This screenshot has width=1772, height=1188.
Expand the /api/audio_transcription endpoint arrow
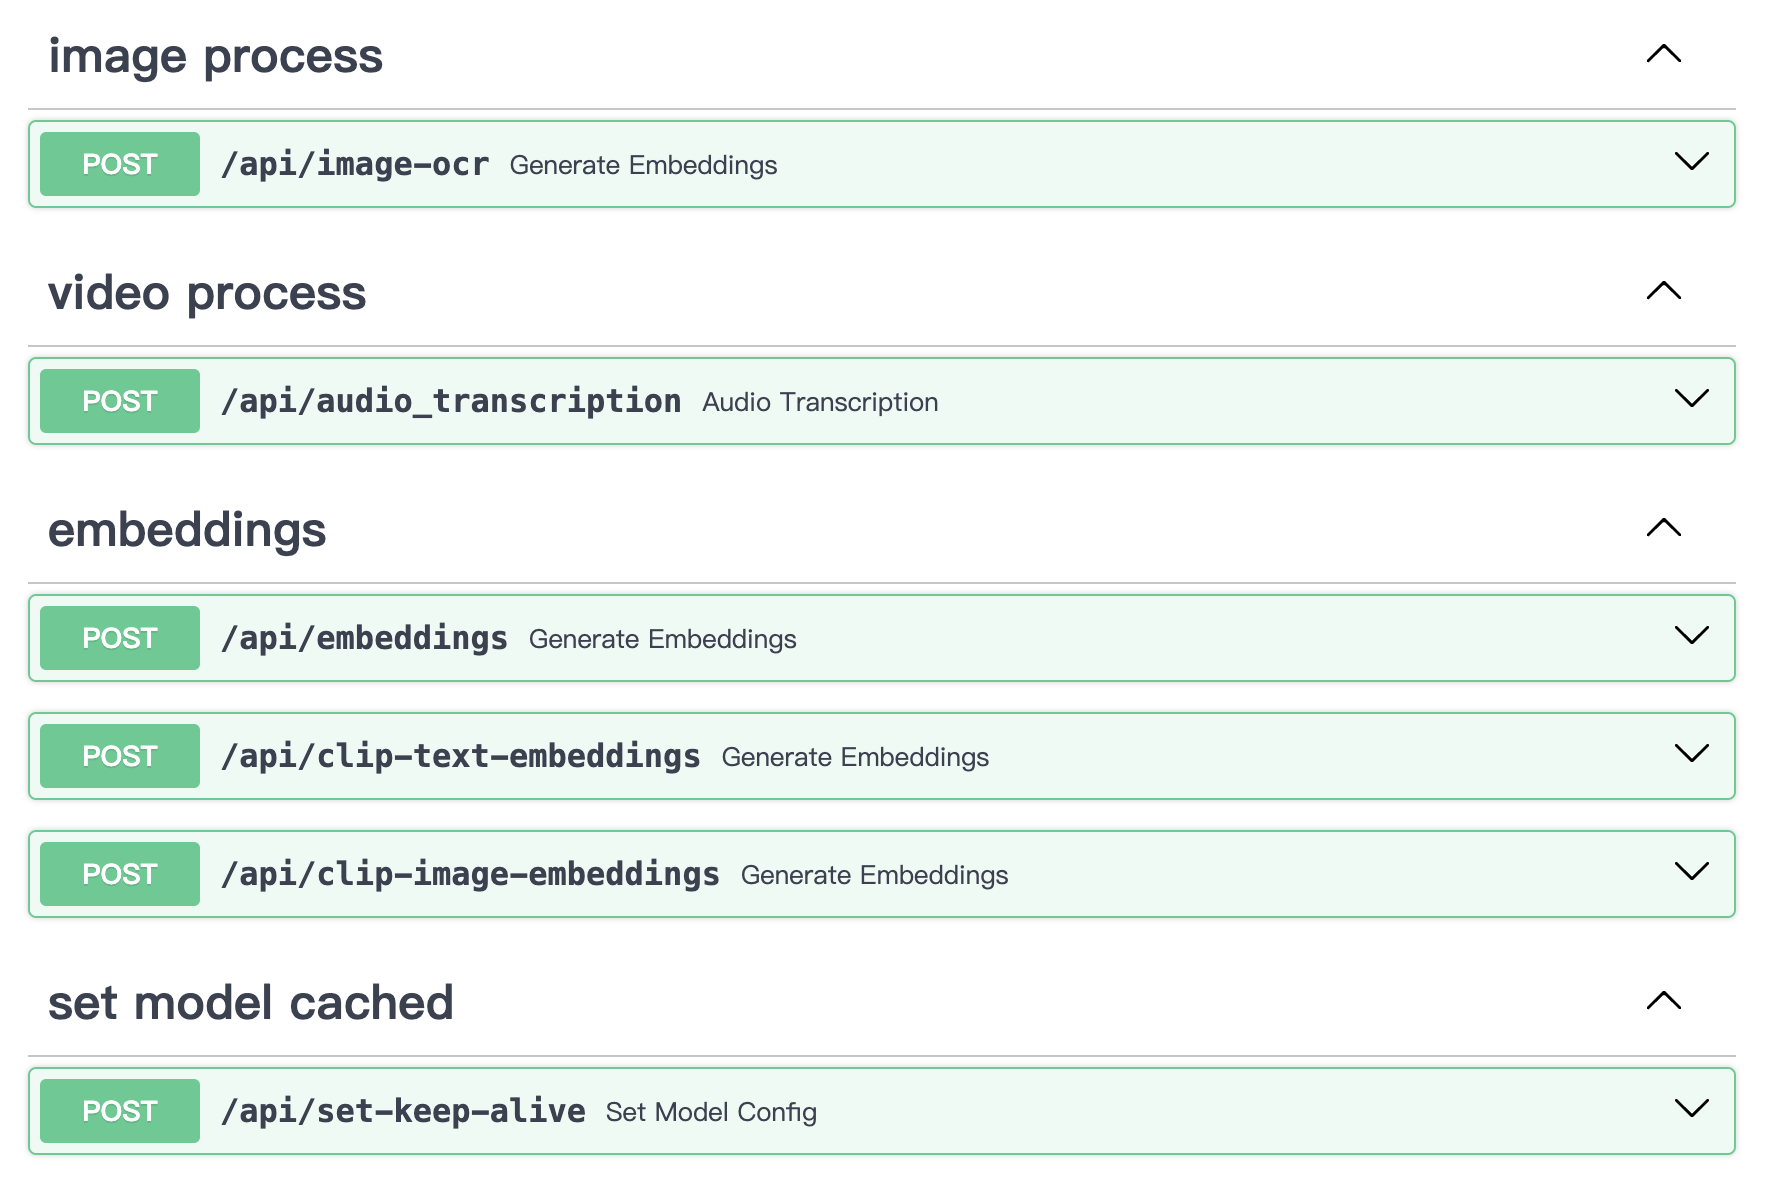1691,399
